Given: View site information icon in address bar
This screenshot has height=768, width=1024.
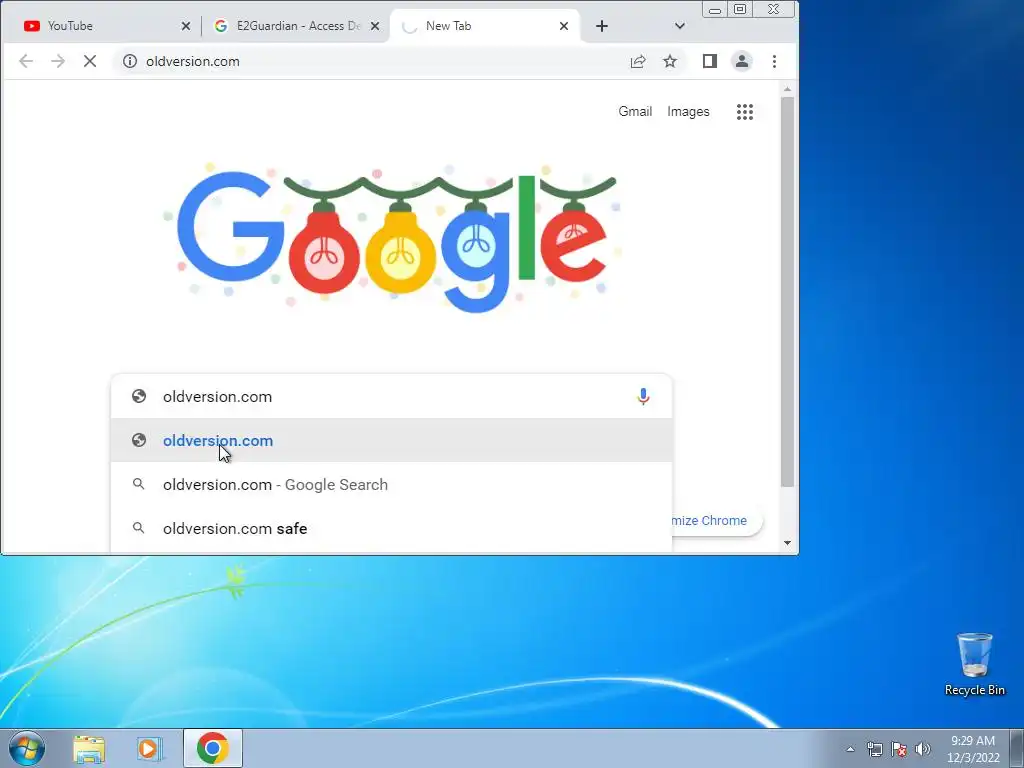Looking at the screenshot, I should (130, 61).
